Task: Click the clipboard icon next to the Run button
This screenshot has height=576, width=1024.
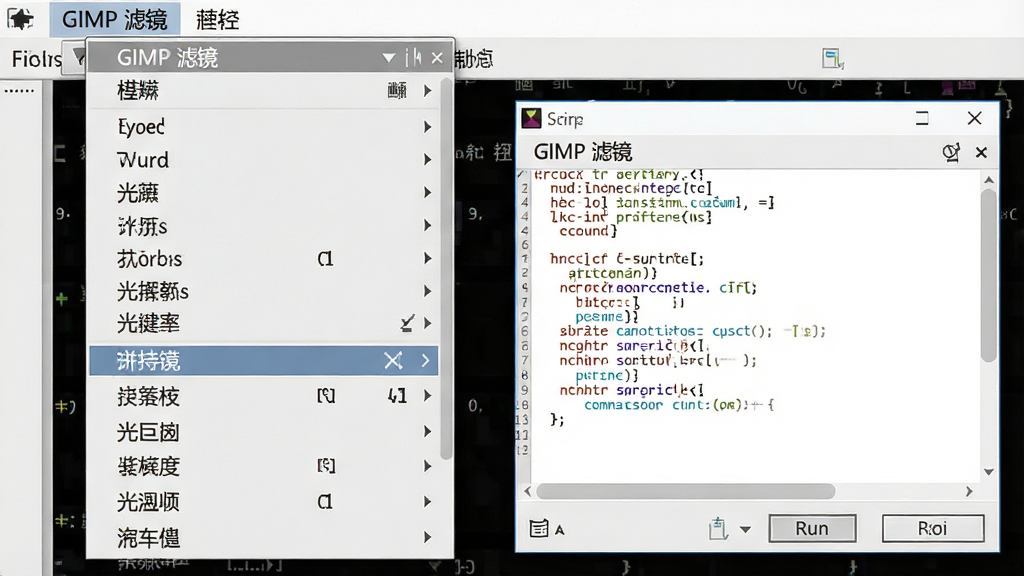Action: click(x=718, y=528)
